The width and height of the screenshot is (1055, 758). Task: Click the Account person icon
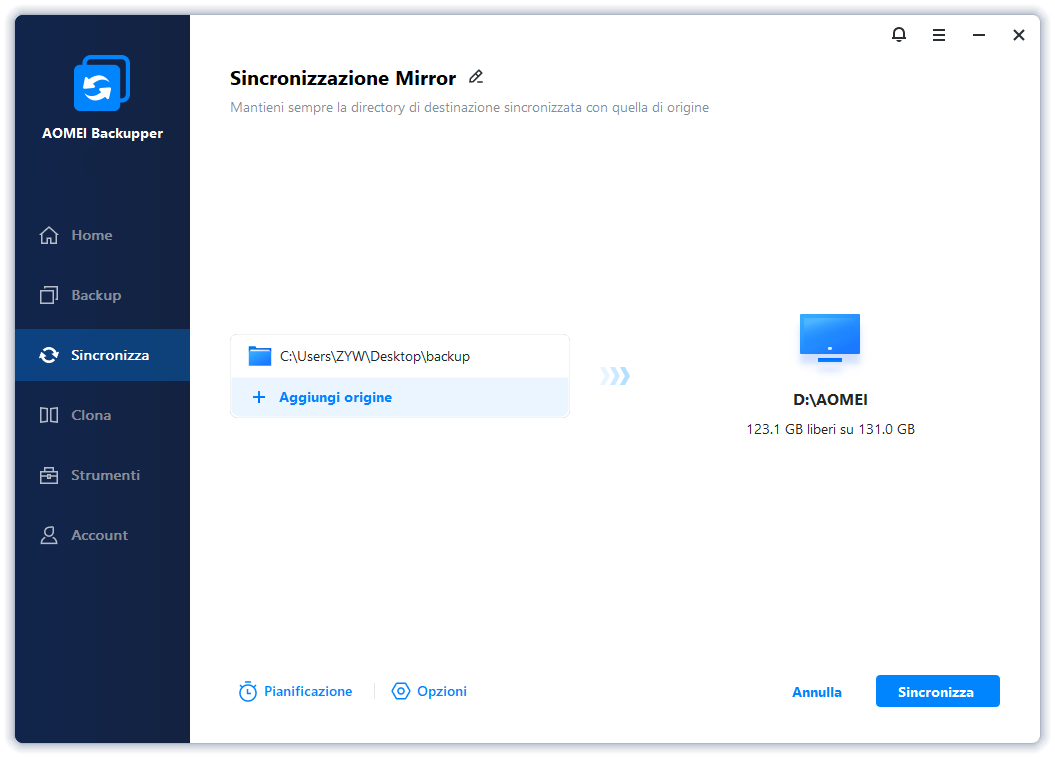pos(49,535)
